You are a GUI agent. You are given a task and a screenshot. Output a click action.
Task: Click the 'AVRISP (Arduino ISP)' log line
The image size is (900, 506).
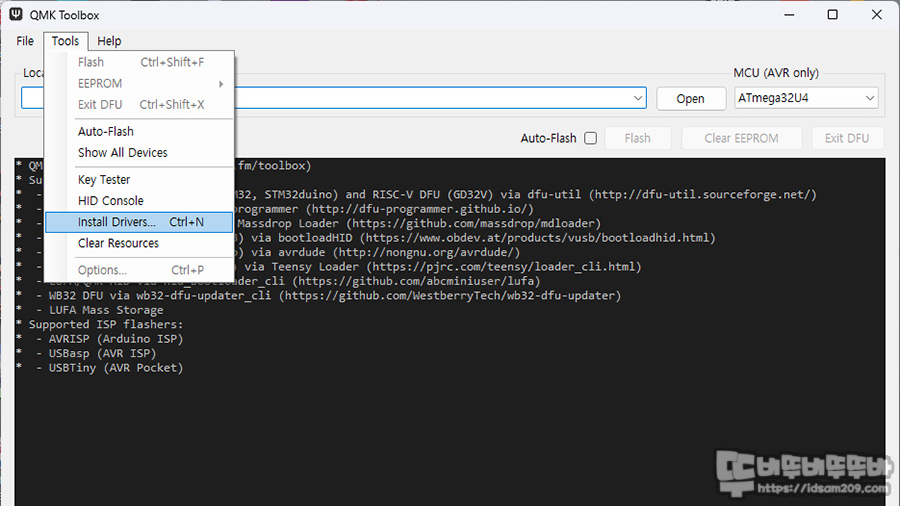pos(116,339)
